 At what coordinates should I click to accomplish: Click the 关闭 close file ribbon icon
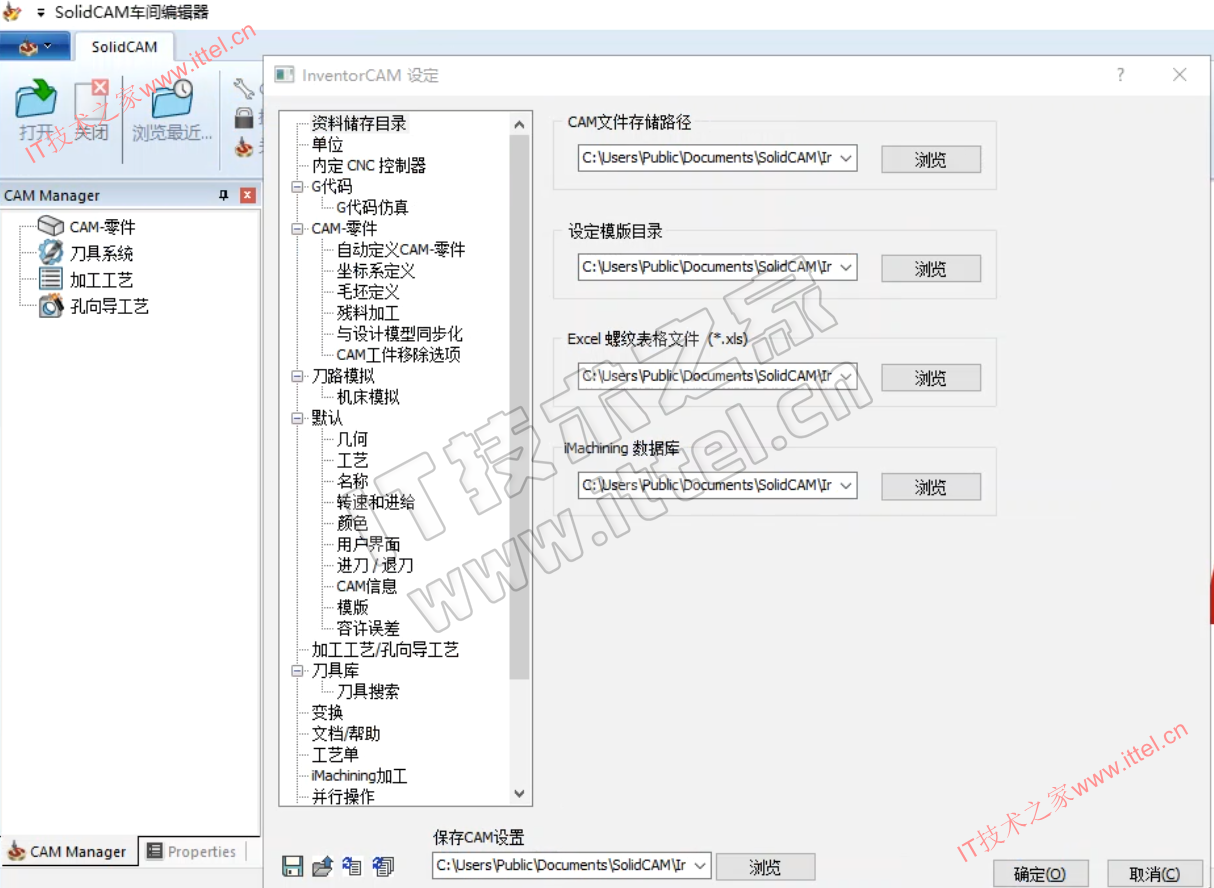click(x=91, y=100)
